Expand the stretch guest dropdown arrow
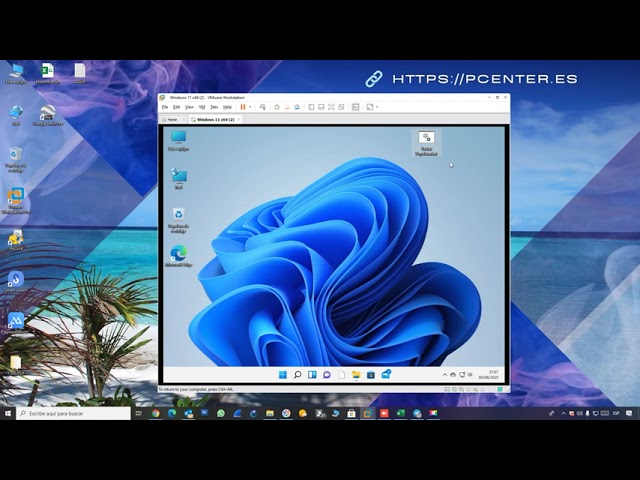Viewport: 640px width, 480px height. (377, 107)
